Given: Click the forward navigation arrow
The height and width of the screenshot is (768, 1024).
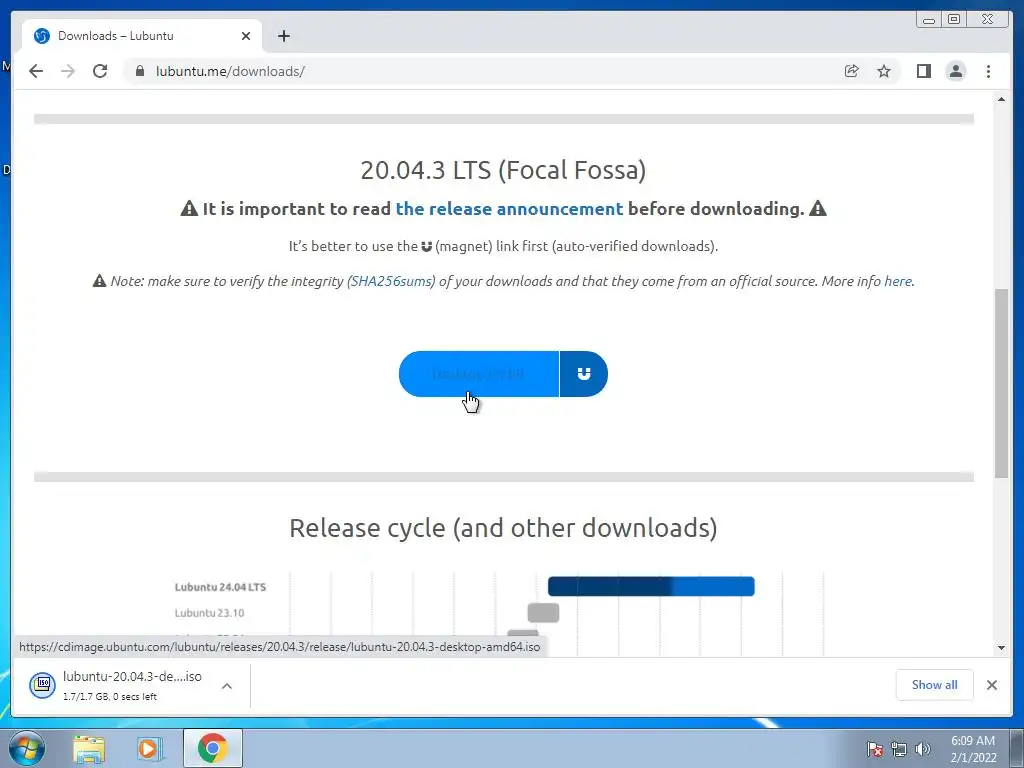Looking at the screenshot, I should [68, 71].
